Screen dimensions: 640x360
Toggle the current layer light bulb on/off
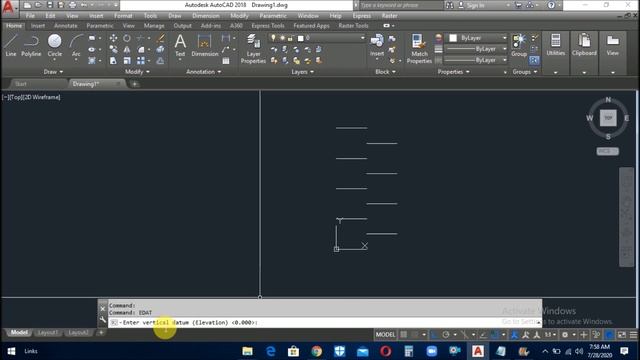pos(273,38)
